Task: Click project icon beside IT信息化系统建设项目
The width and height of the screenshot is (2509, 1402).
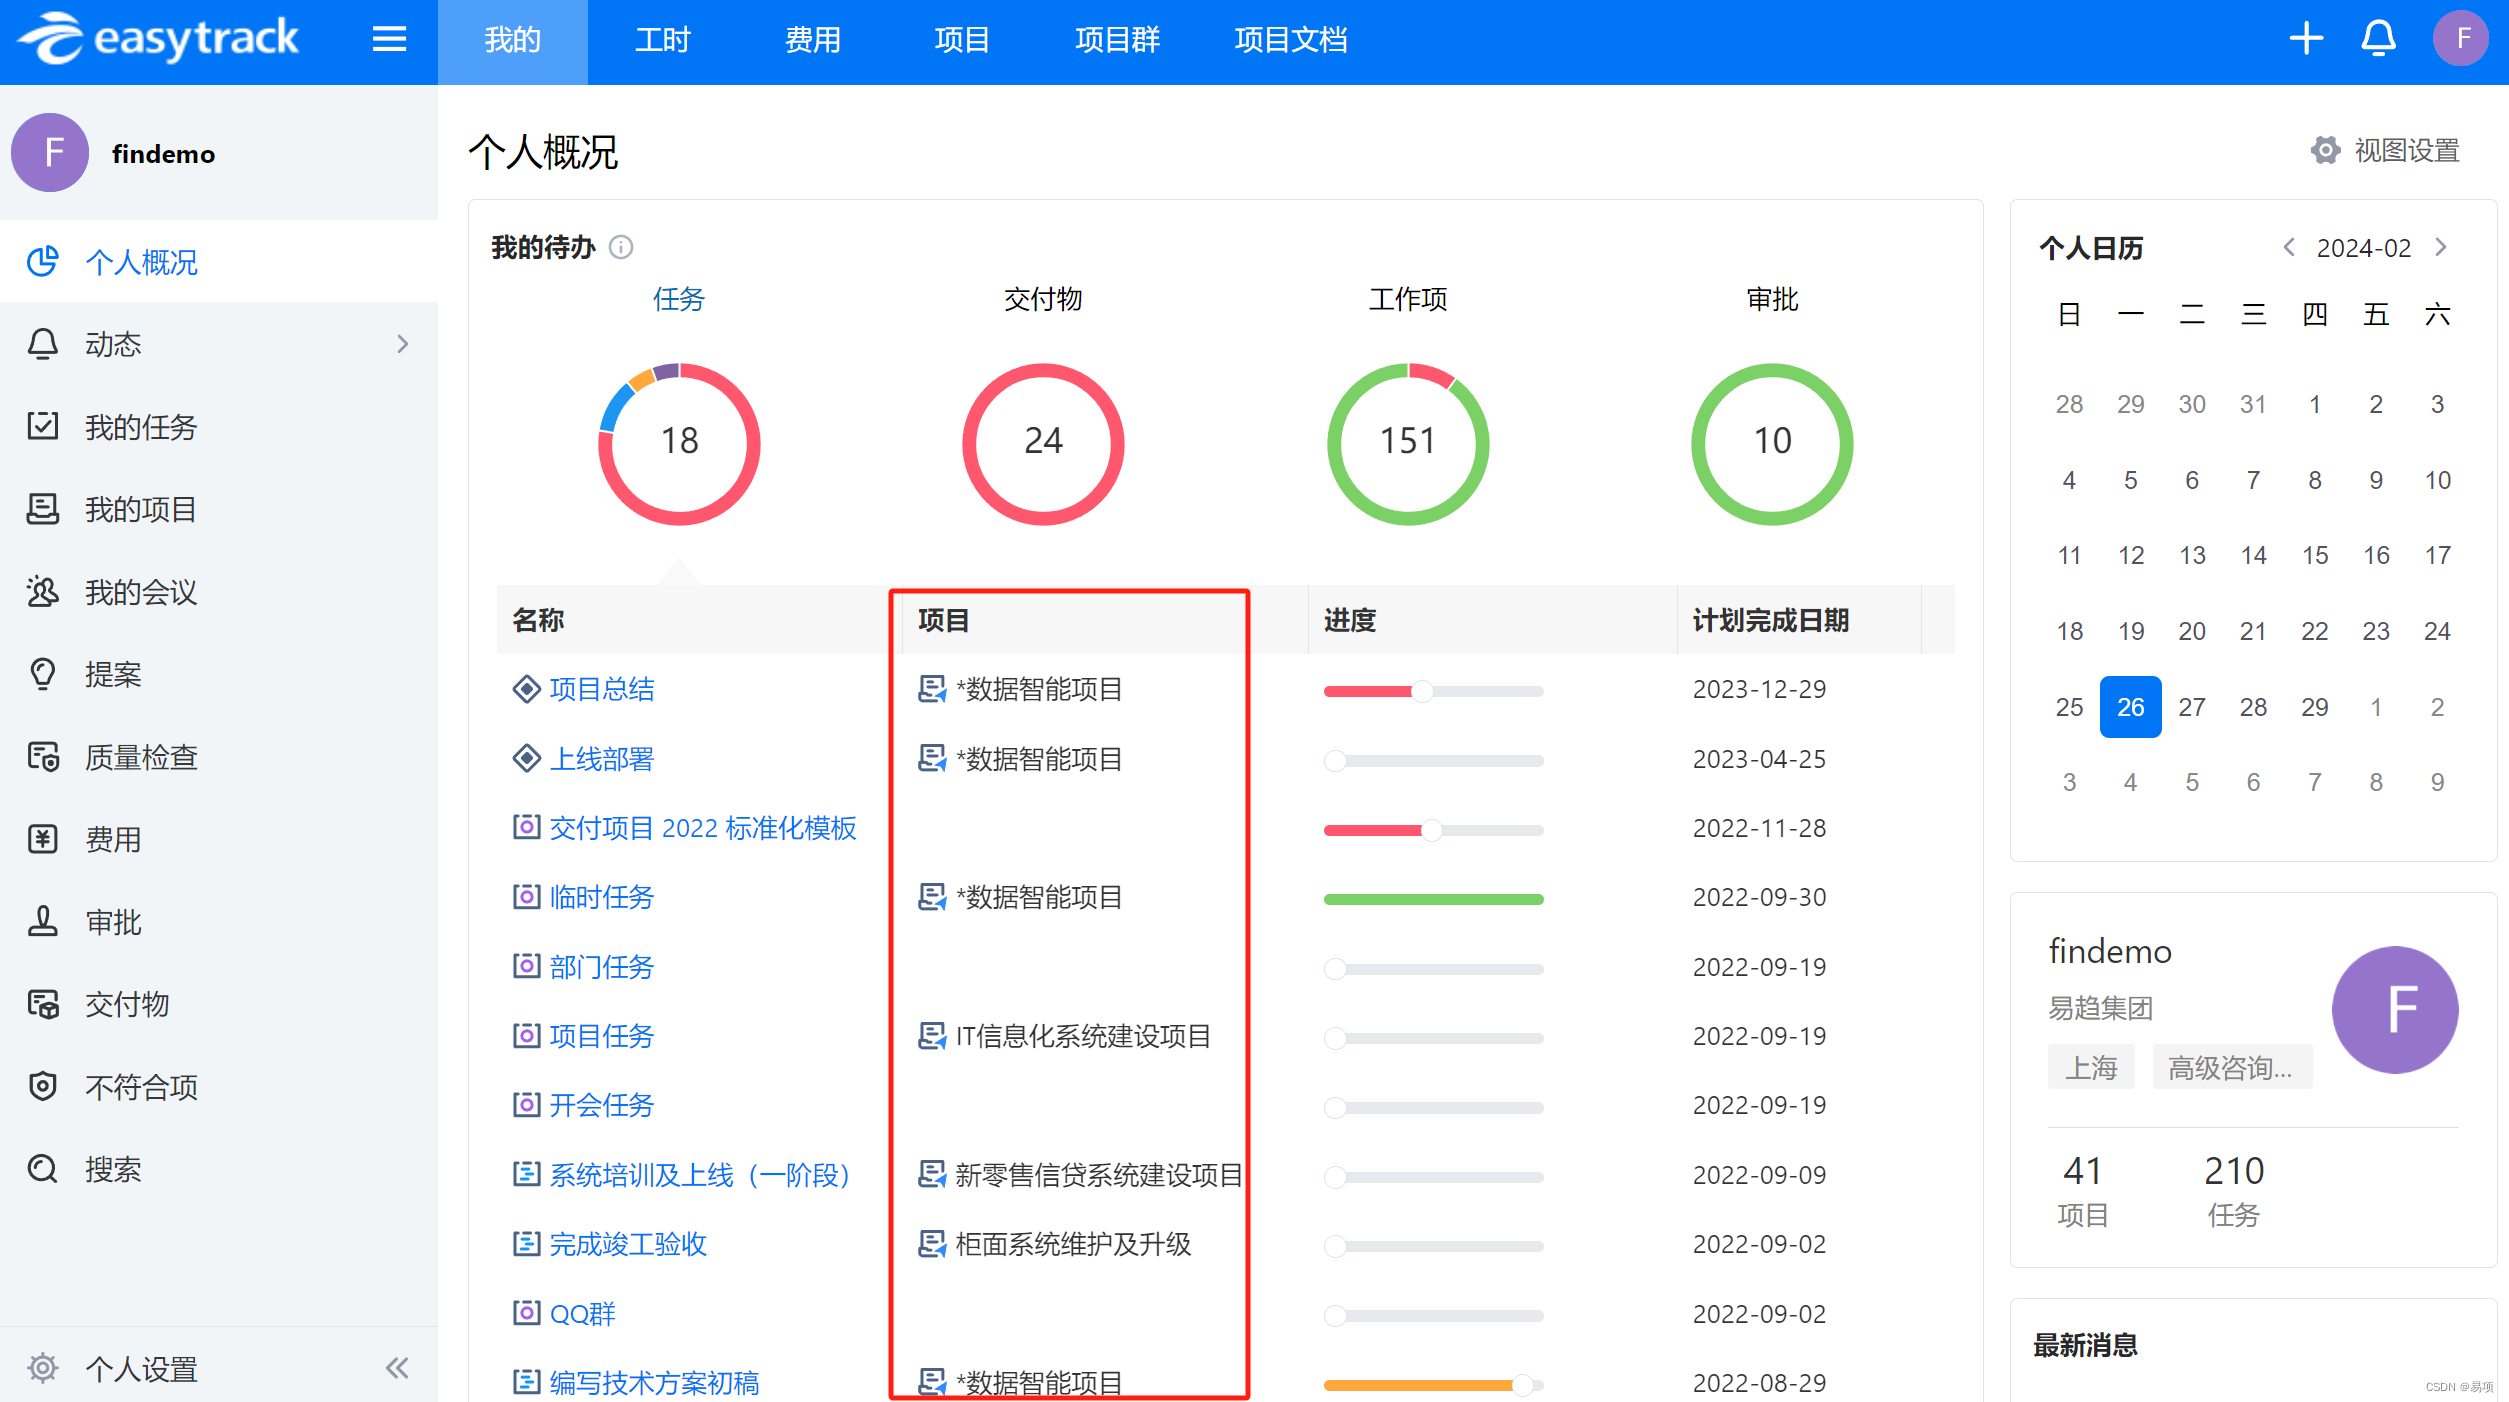Action: 931,1036
